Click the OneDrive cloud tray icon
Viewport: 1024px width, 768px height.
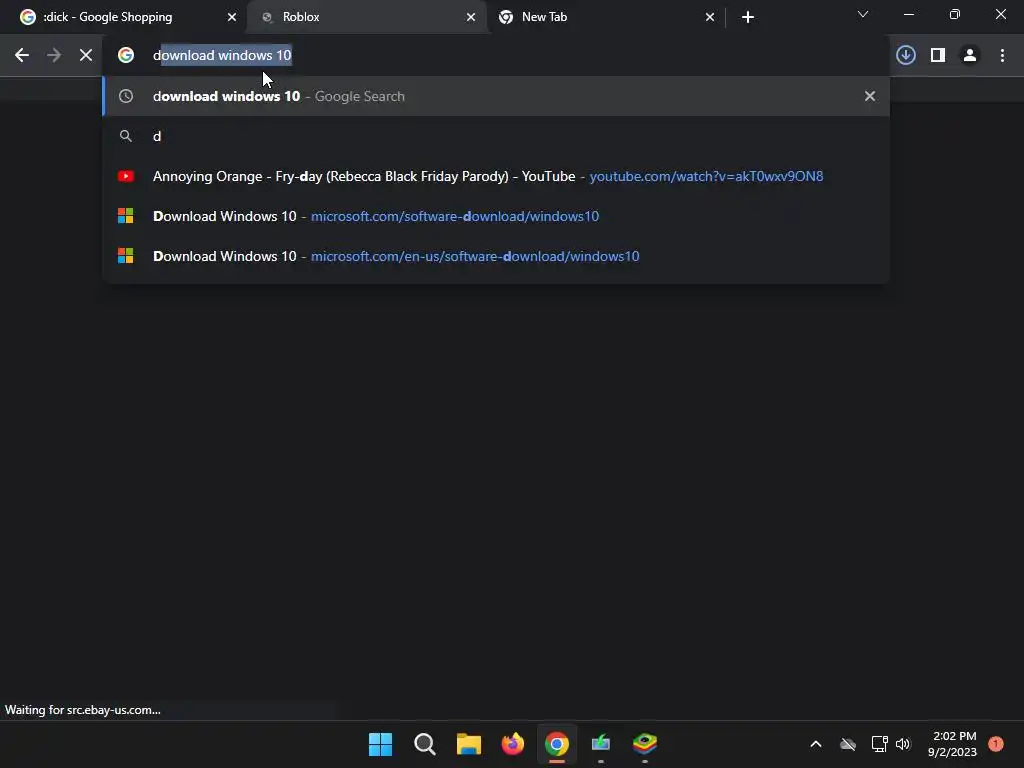(848, 744)
